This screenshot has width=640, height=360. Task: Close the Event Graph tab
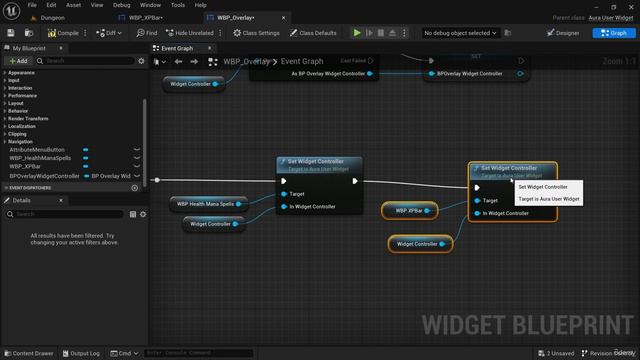tap(210, 48)
